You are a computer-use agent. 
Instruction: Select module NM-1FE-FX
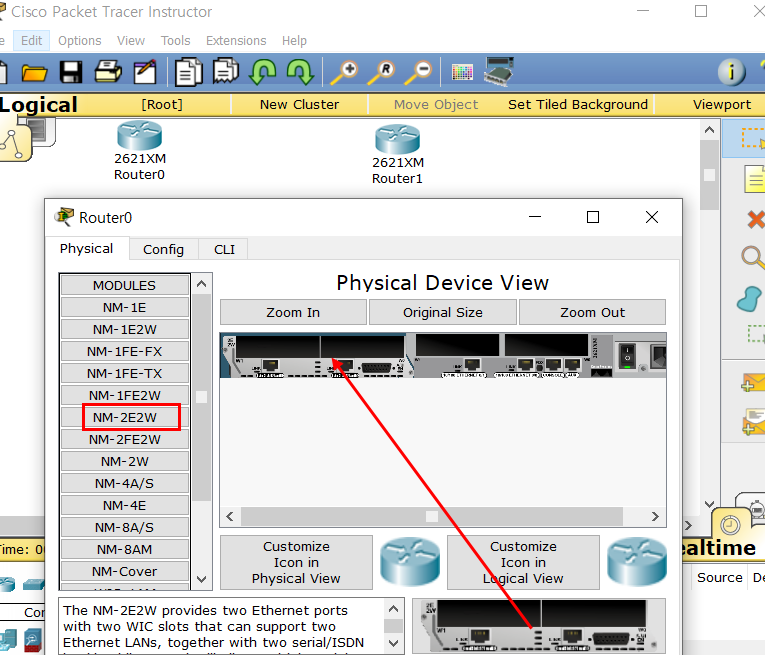tap(124, 351)
